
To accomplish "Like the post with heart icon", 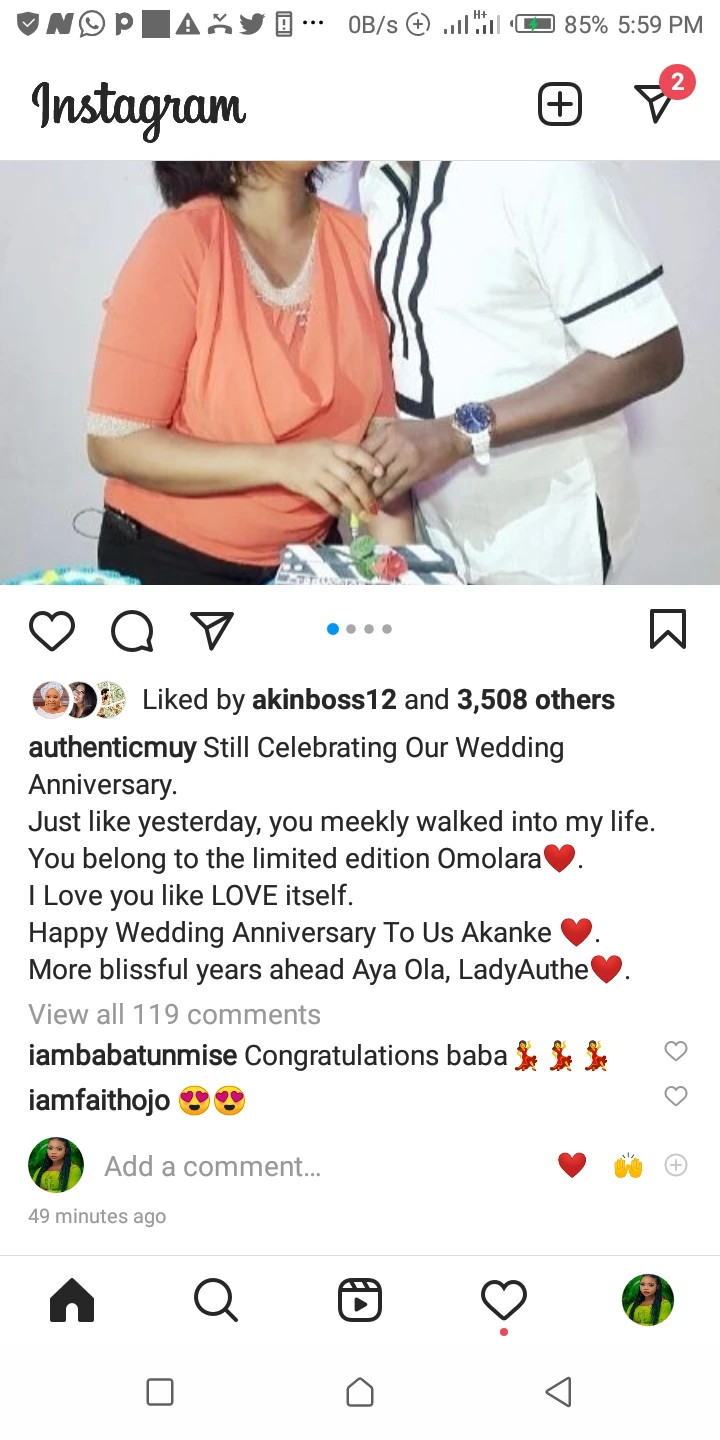I will 52,630.
